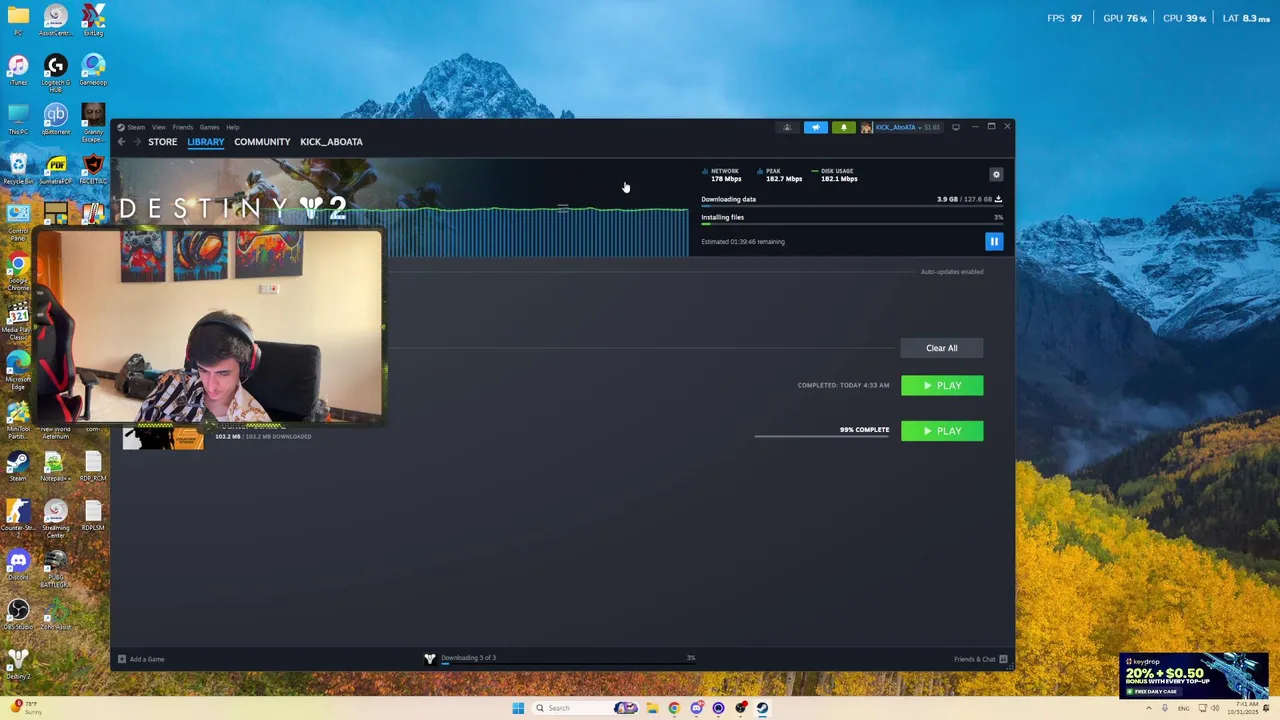Viewport: 1280px width, 720px height.
Task: Click the Estimated time remaining text
Action: (743, 242)
